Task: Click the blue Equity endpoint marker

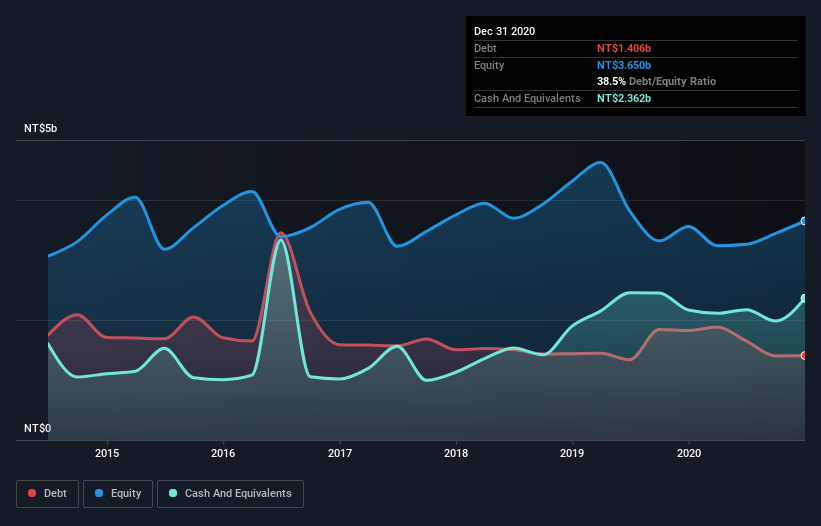Action: 804,221
